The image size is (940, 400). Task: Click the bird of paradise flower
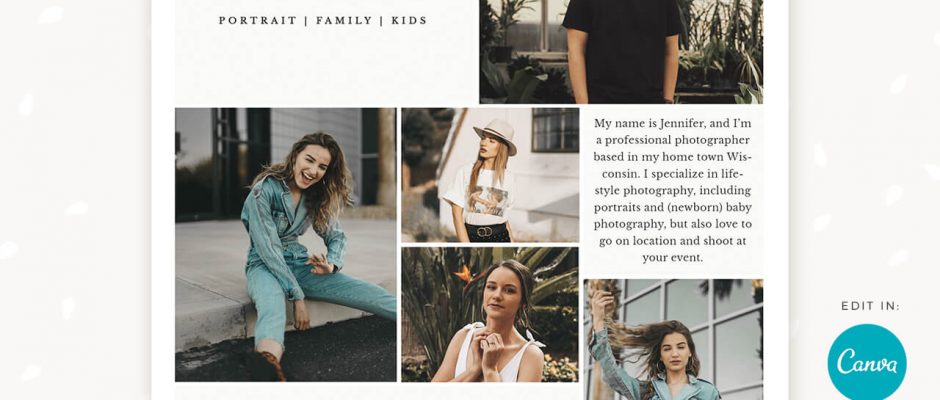click(x=465, y=275)
